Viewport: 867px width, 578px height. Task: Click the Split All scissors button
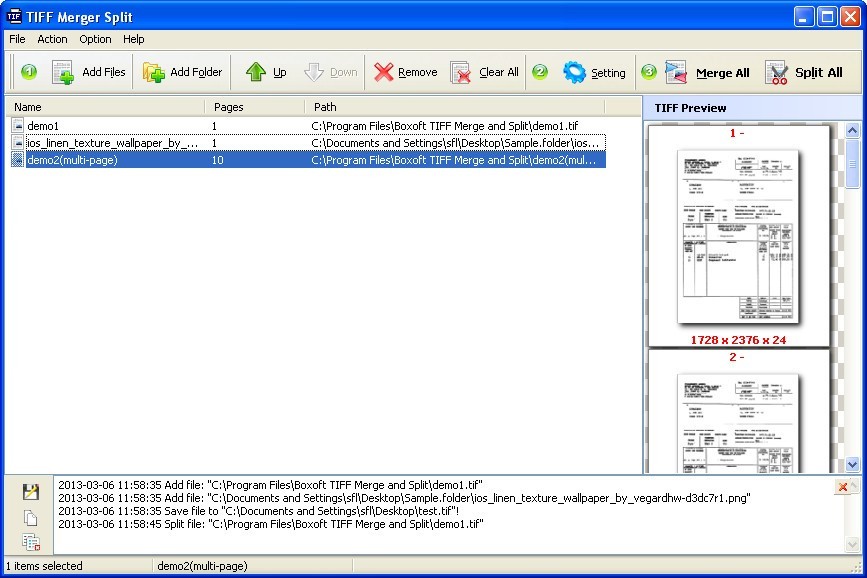(804, 72)
